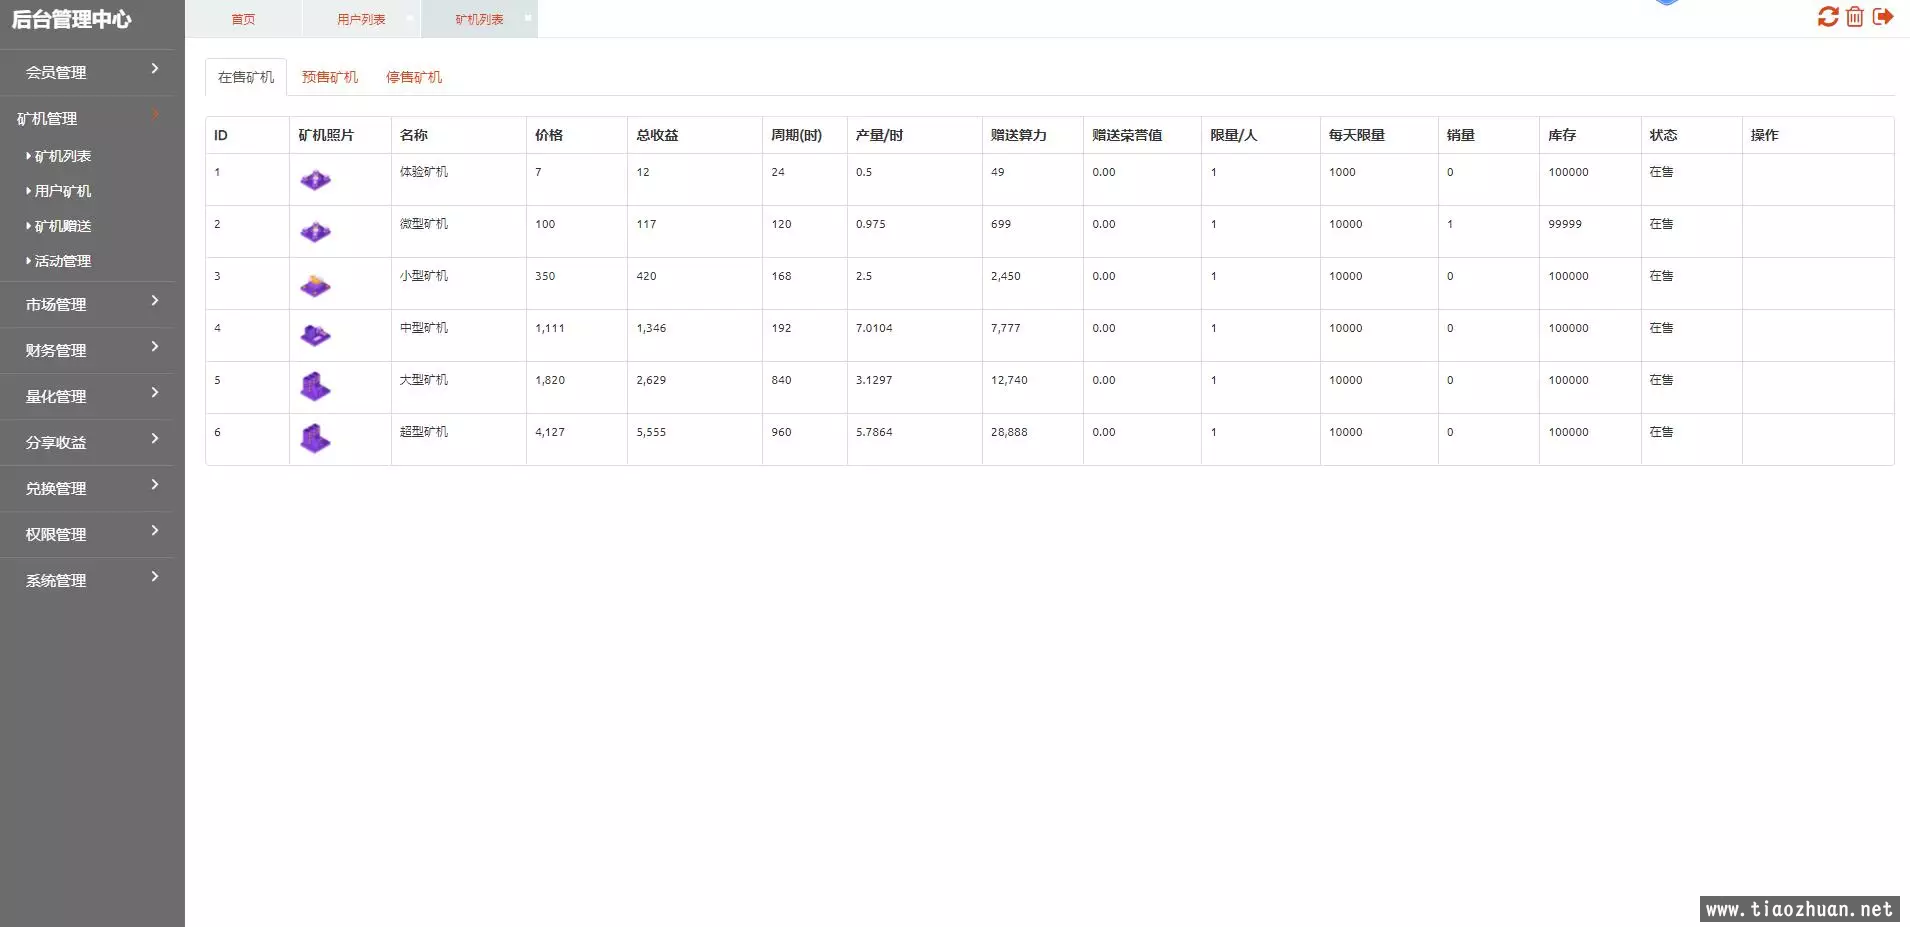The image size is (1910, 927).
Task: Click cycle value 840
Action: pos(781,380)
